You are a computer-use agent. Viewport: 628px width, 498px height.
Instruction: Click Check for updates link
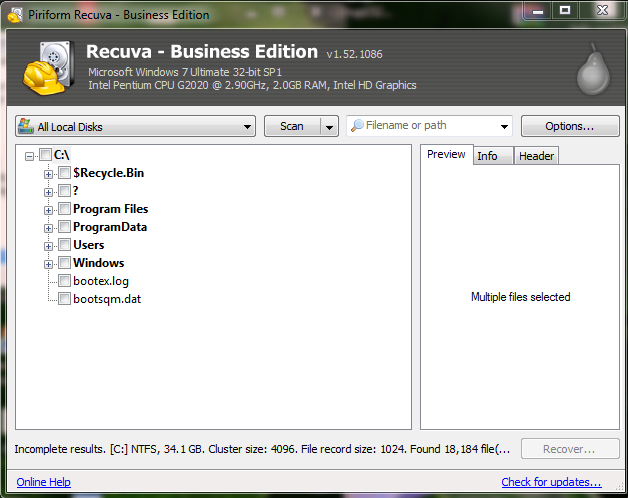click(x=551, y=482)
